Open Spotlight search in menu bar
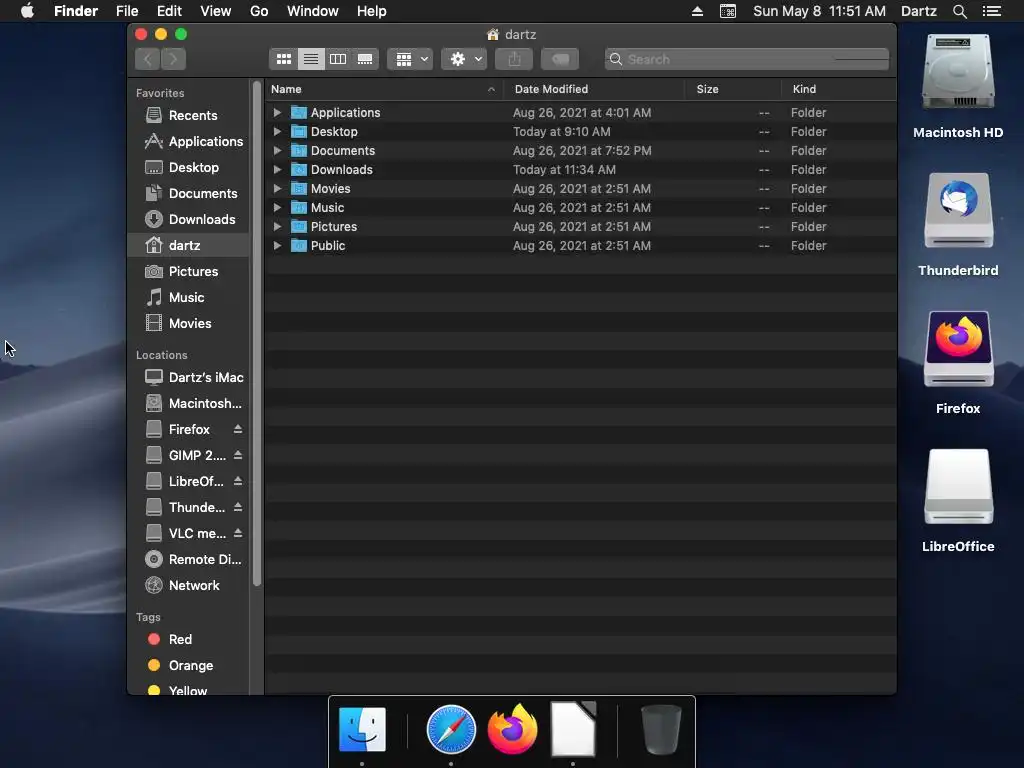1024x768 pixels. coord(959,11)
